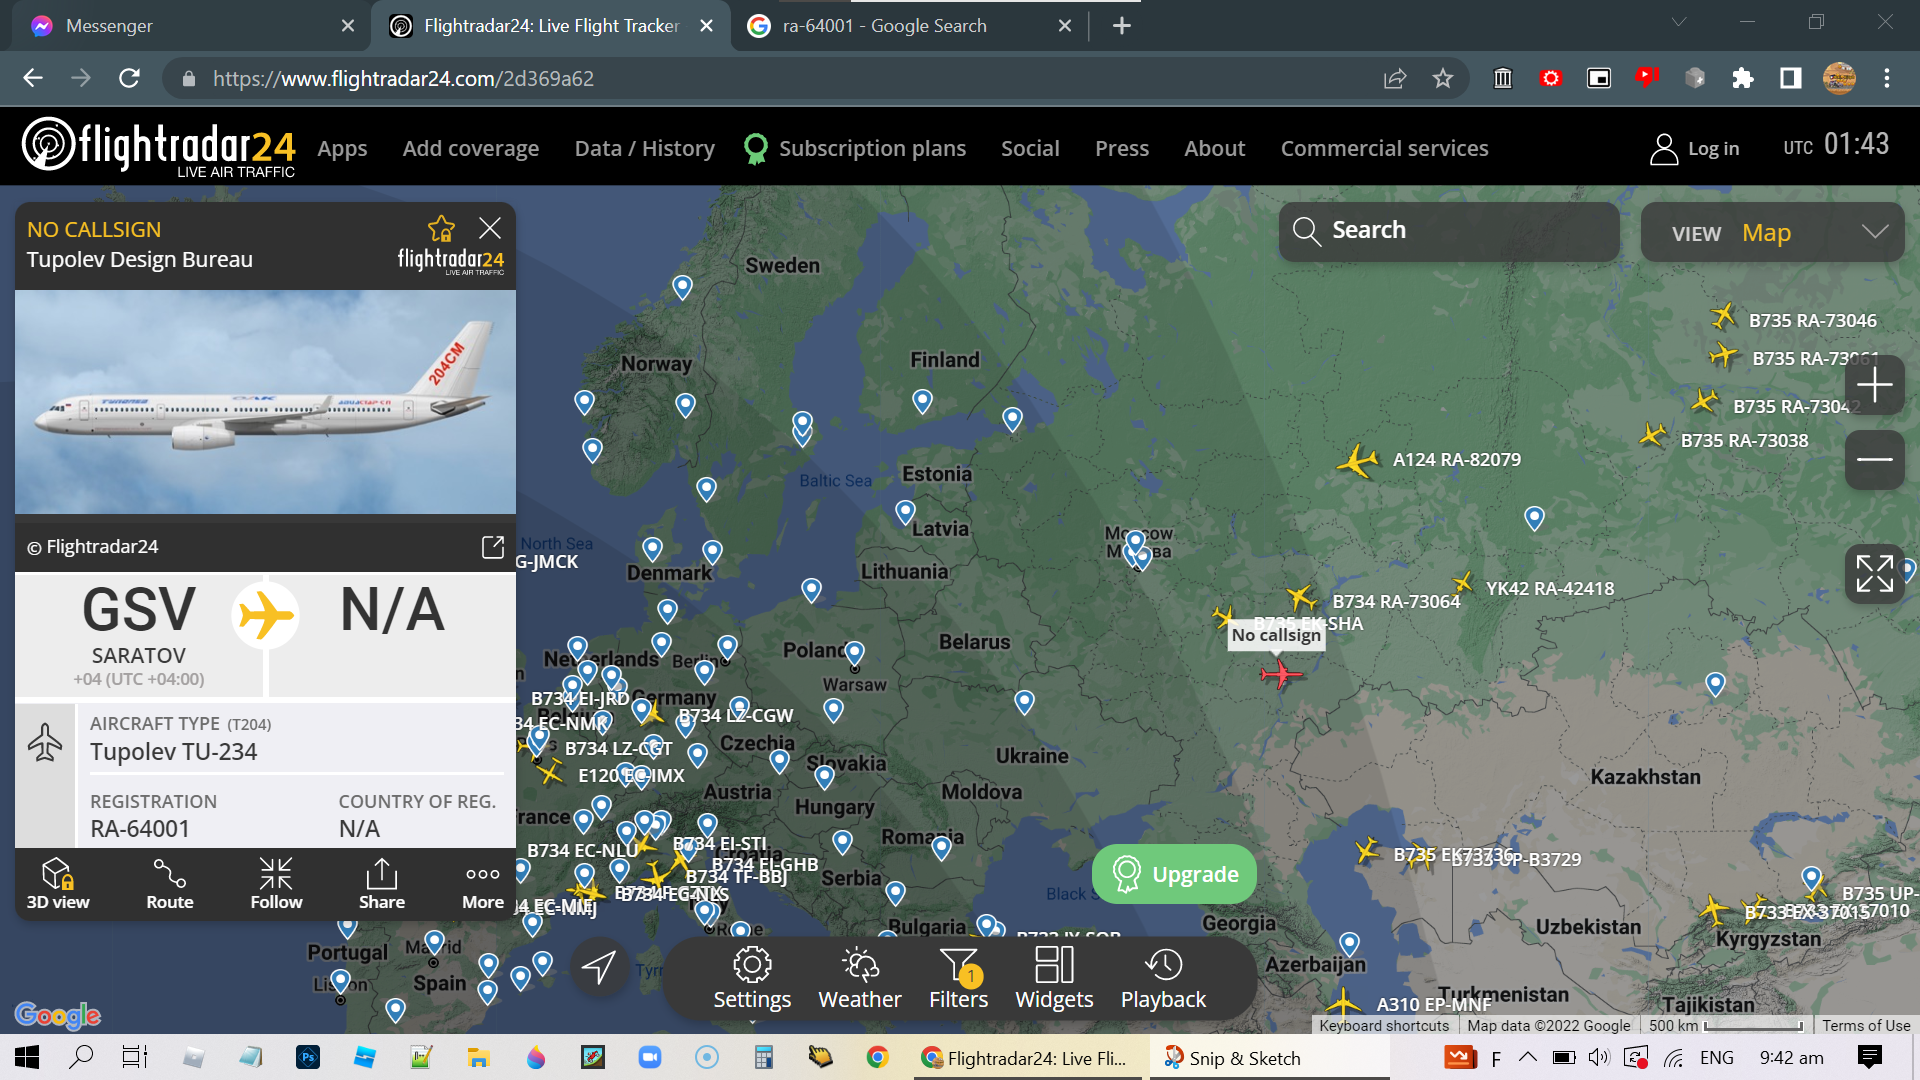The height and width of the screenshot is (1080, 1920).
Task: Open Windows taskbar search
Action: pos(81,1057)
